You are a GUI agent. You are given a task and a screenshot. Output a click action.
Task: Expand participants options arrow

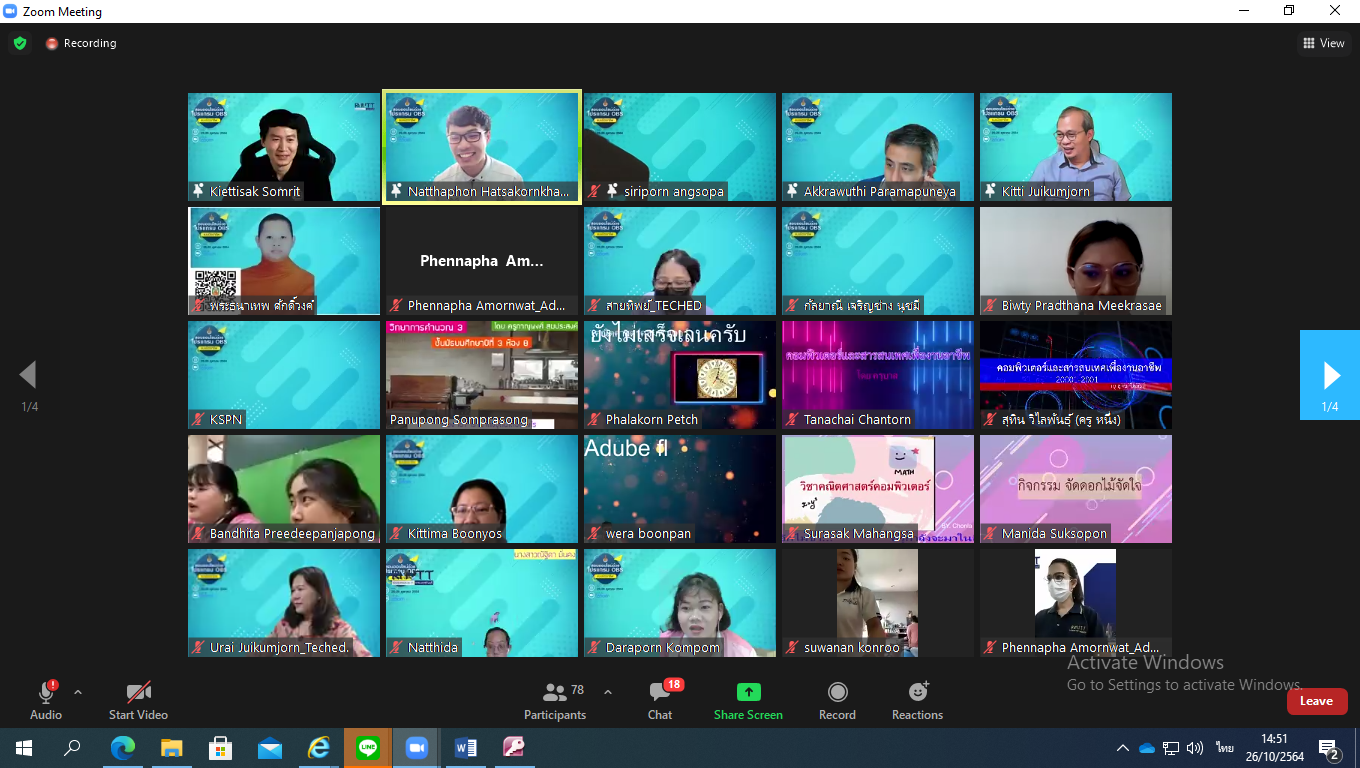[607, 692]
